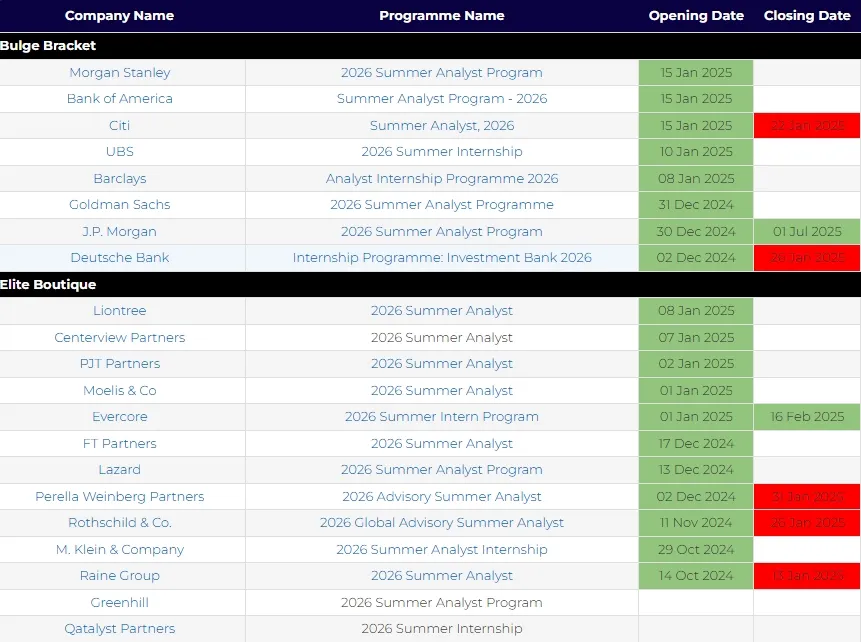Select Centerview's '07 Jan 2025' opening date
Image resolution: width=861 pixels, height=642 pixels.
(696, 338)
